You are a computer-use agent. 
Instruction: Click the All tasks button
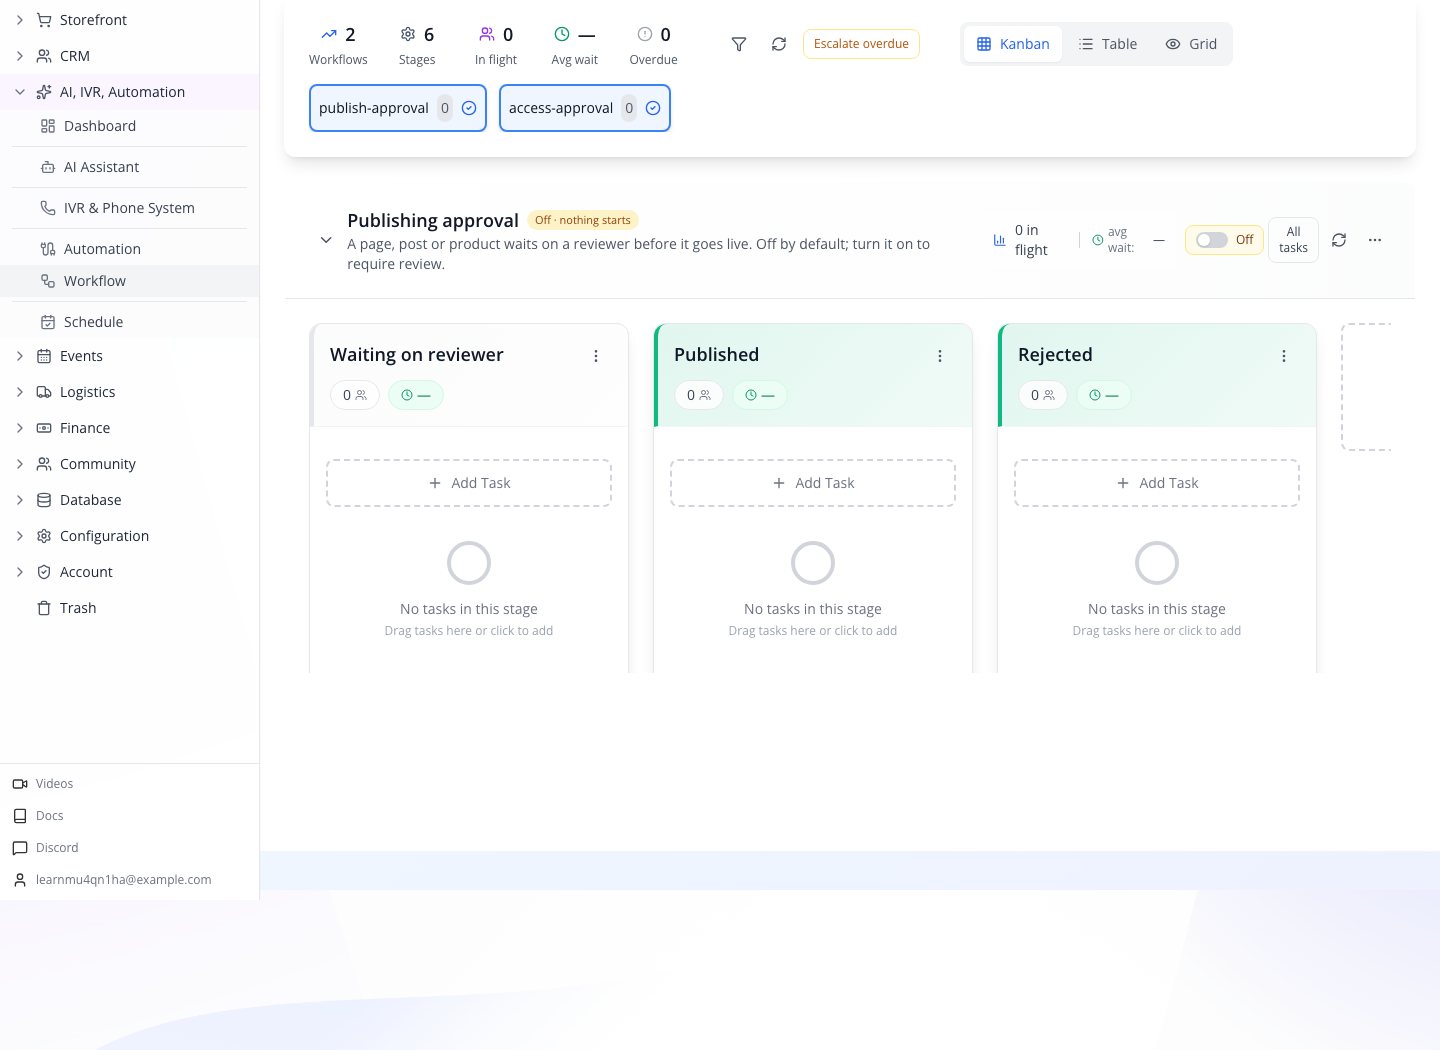[1293, 240]
